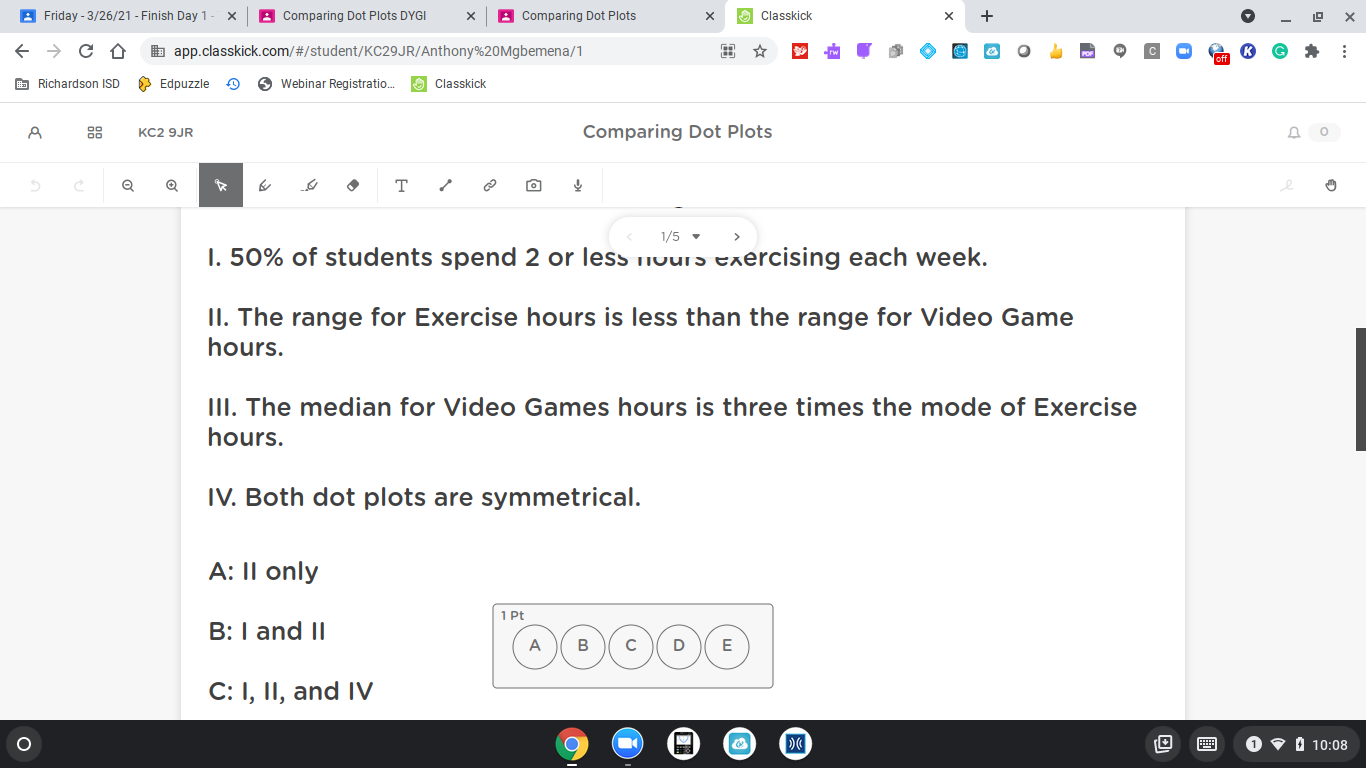Click the zoom out magnifier
This screenshot has width=1366, height=768.
coord(128,185)
